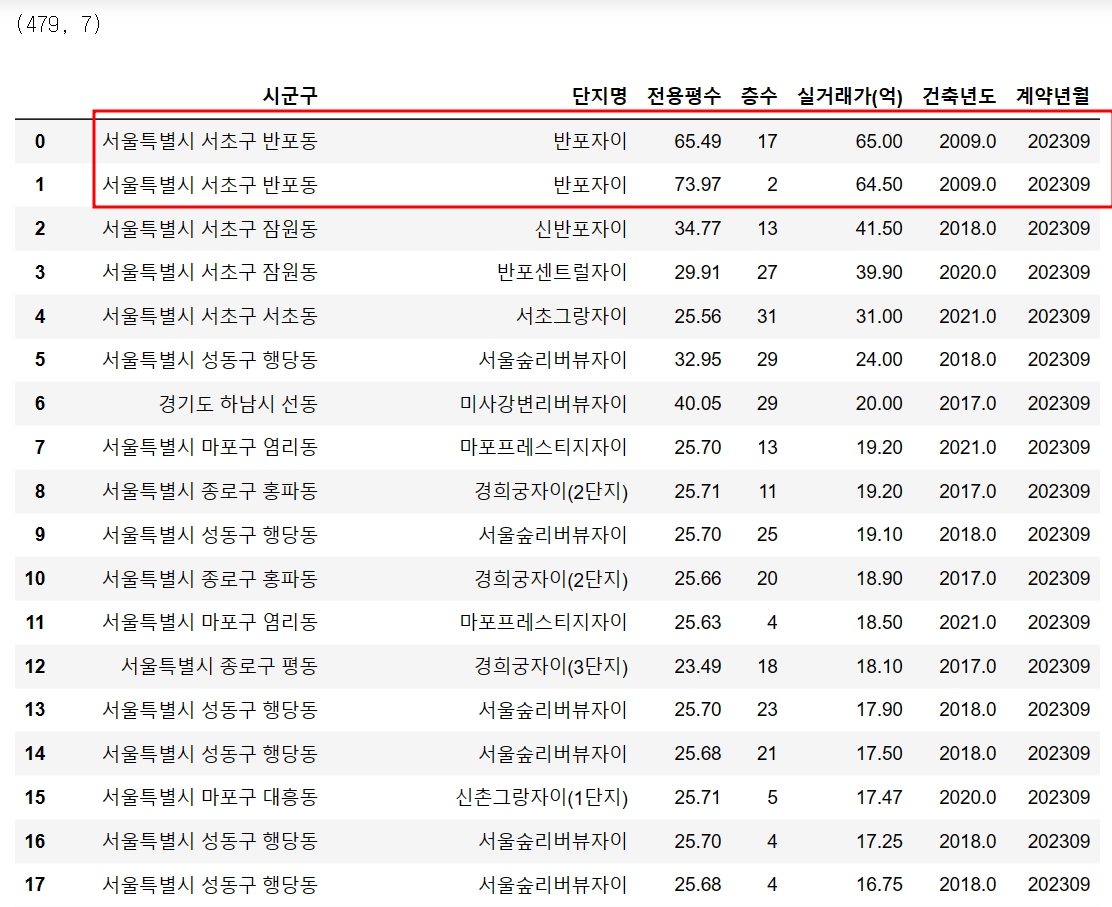Click floor value 18
The width and height of the screenshot is (1112, 907).
pos(767,666)
